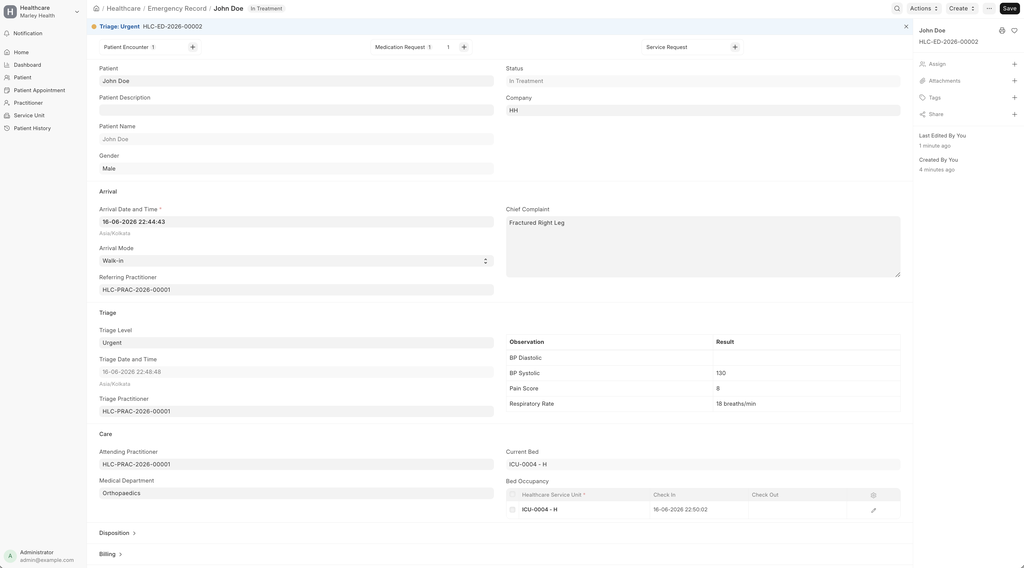The image size is (1024, 568).
Task: Add a new Patient Encounter with plus
Action: pos(193,47)
